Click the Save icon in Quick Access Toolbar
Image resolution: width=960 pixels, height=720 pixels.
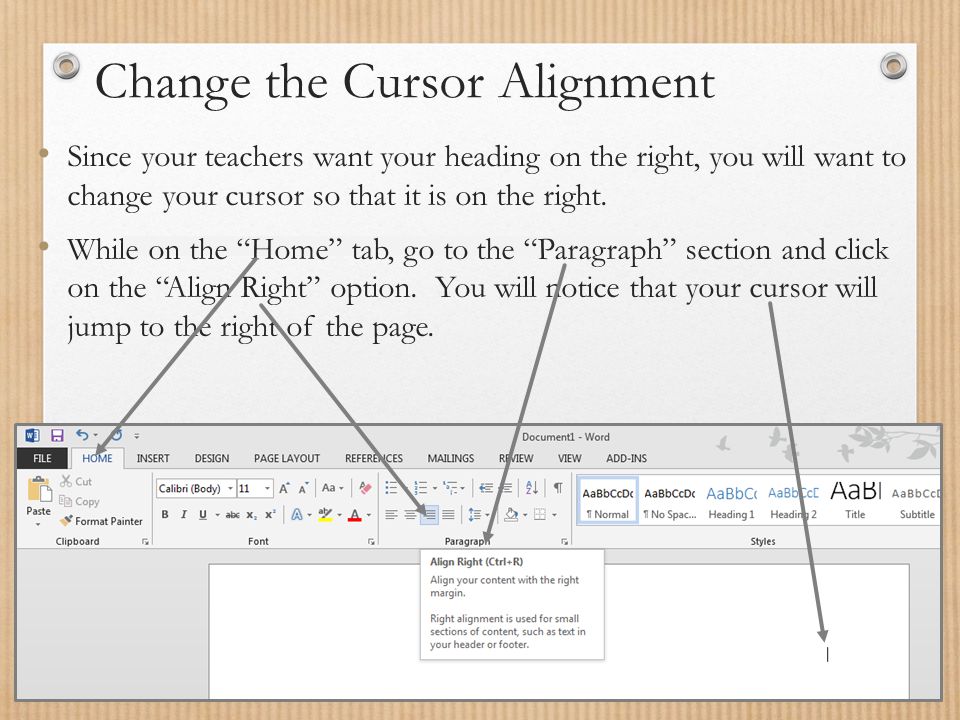[57, 435]
